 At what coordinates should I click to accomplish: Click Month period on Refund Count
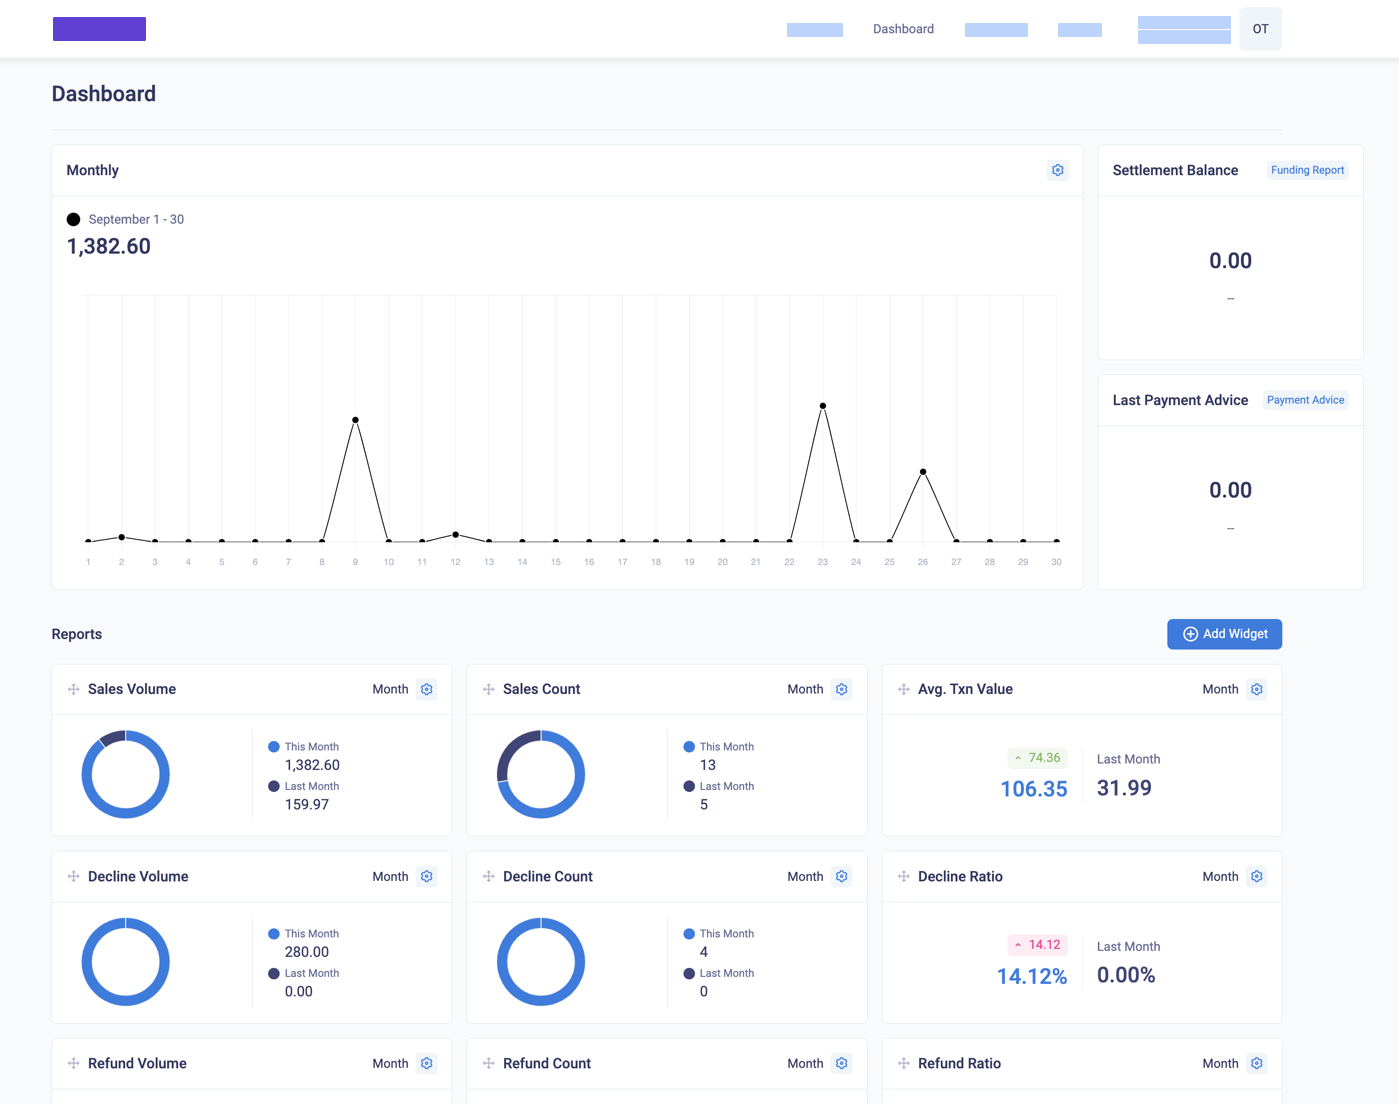tap(805, 1063)
